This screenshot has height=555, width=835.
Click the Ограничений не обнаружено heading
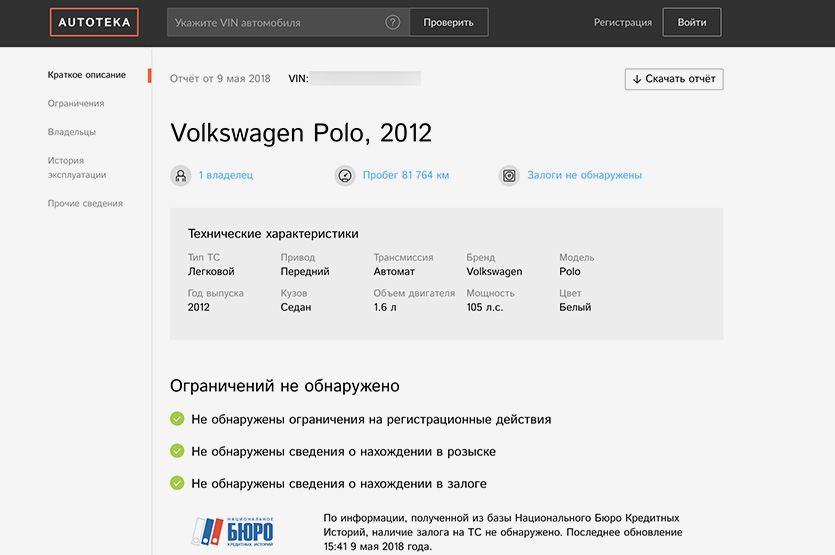(285, 386)
